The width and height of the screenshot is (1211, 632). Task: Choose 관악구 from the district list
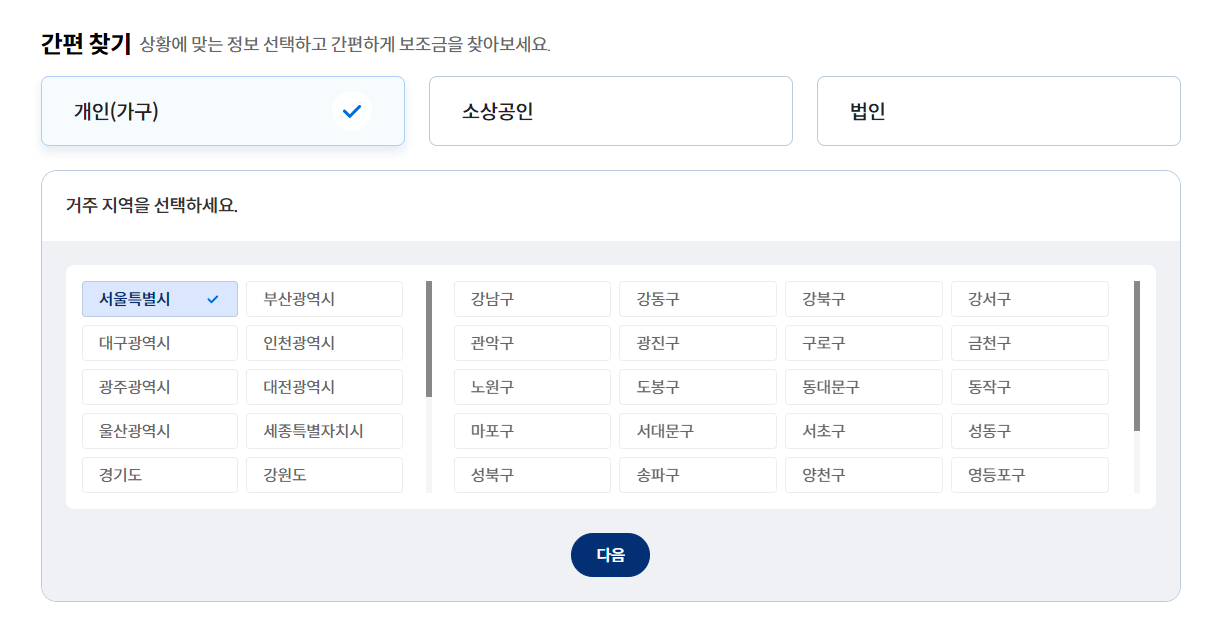(532, 342)
